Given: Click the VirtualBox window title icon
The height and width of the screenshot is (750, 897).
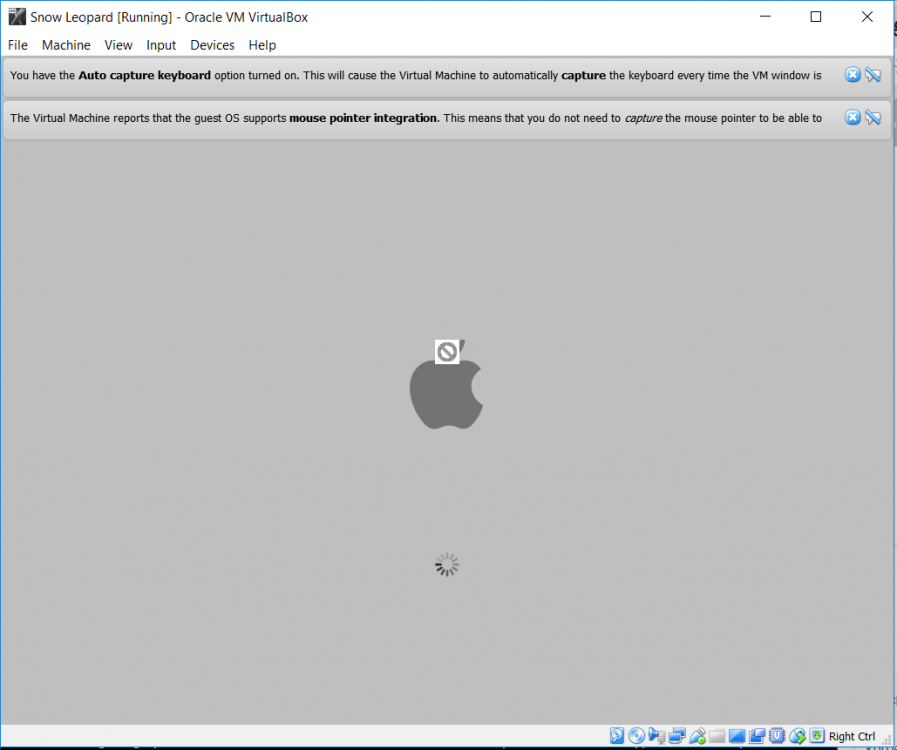Looking at the screenshot, I should 17,17.
